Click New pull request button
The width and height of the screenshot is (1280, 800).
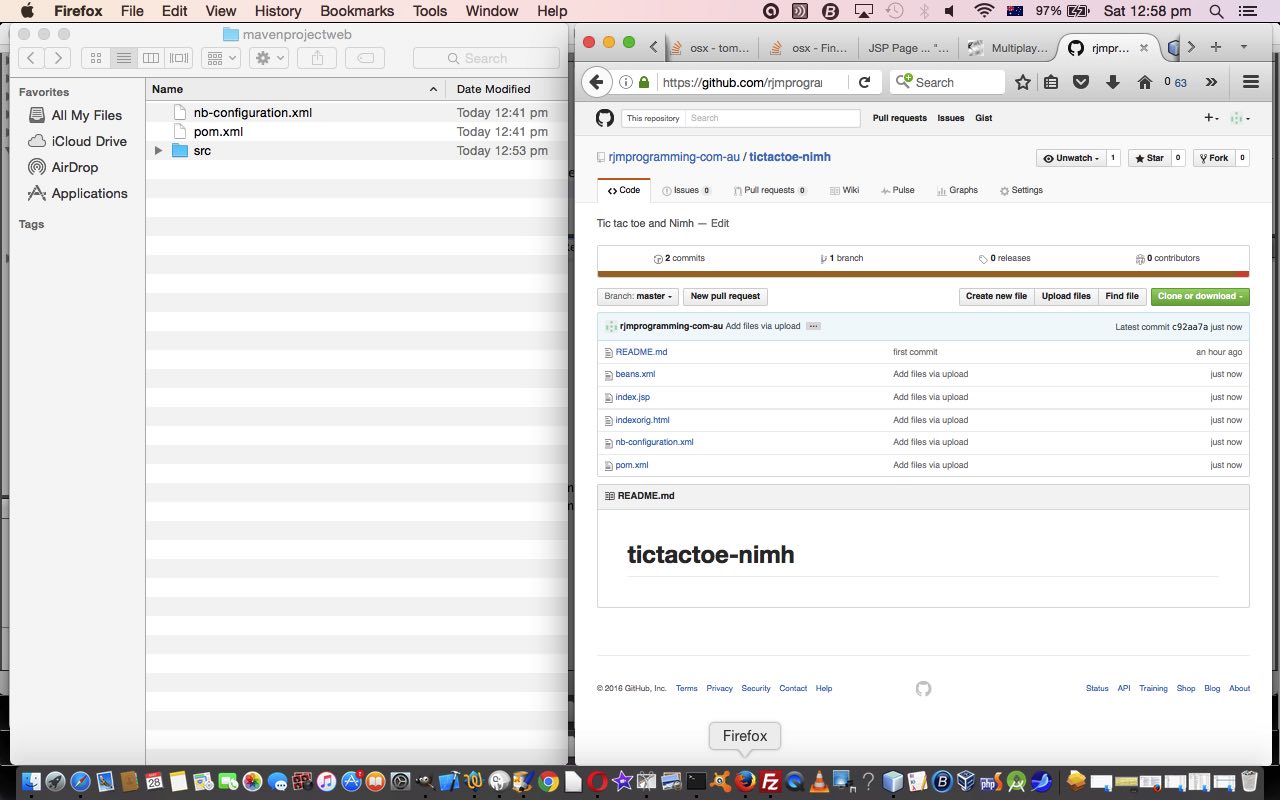pos(725,296)
